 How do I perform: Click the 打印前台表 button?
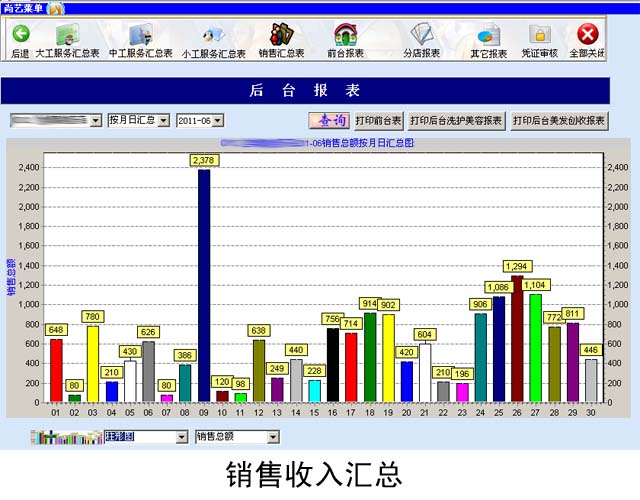tap(378, 121)
